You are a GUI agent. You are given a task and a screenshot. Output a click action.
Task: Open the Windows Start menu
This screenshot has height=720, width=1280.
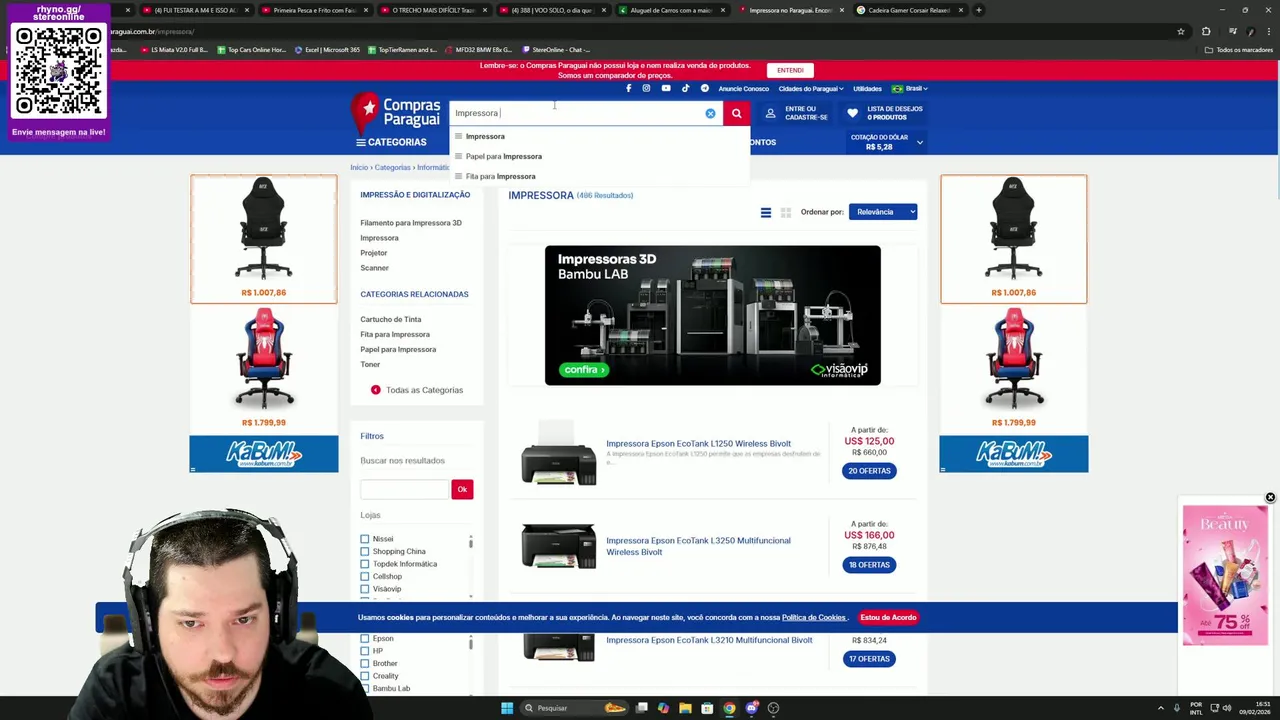(x=507, y=708)
